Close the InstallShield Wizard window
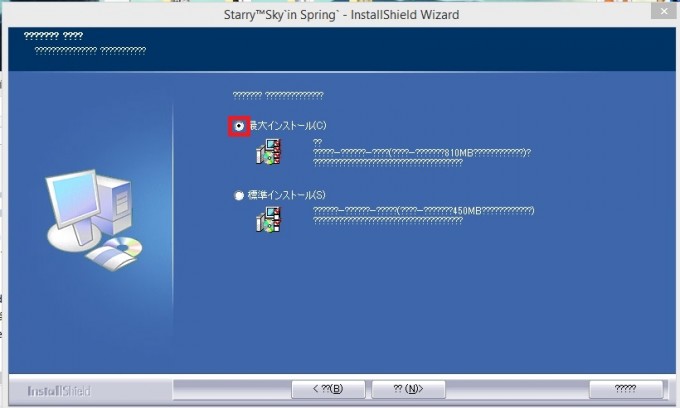 point(664,11)
